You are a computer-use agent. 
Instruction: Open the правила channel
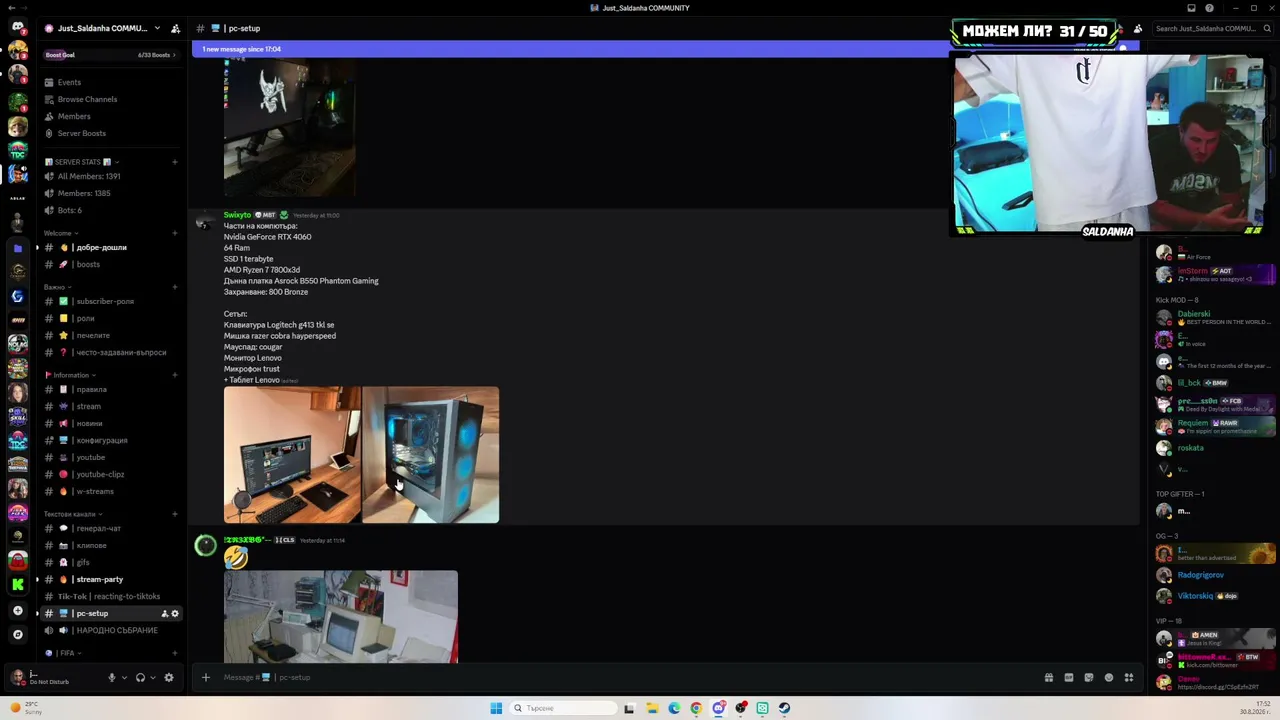pos(112,389)
